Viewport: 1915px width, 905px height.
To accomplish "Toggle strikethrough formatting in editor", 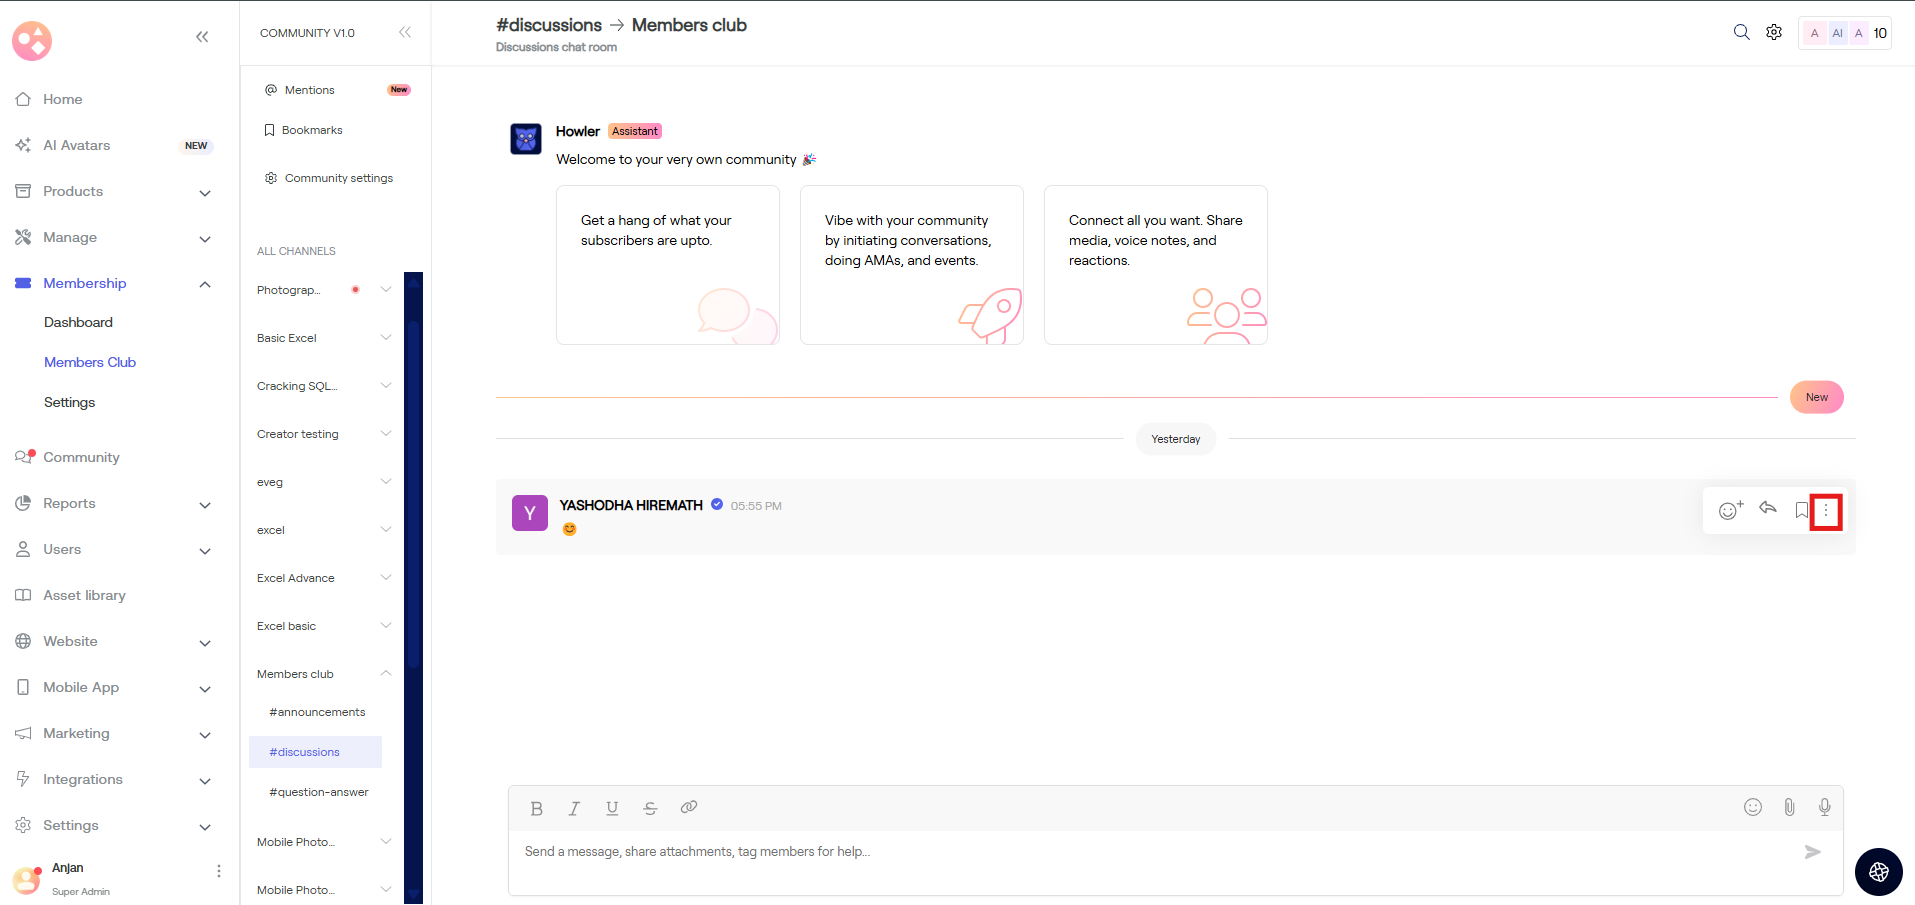I will click(x=650, y=808).
